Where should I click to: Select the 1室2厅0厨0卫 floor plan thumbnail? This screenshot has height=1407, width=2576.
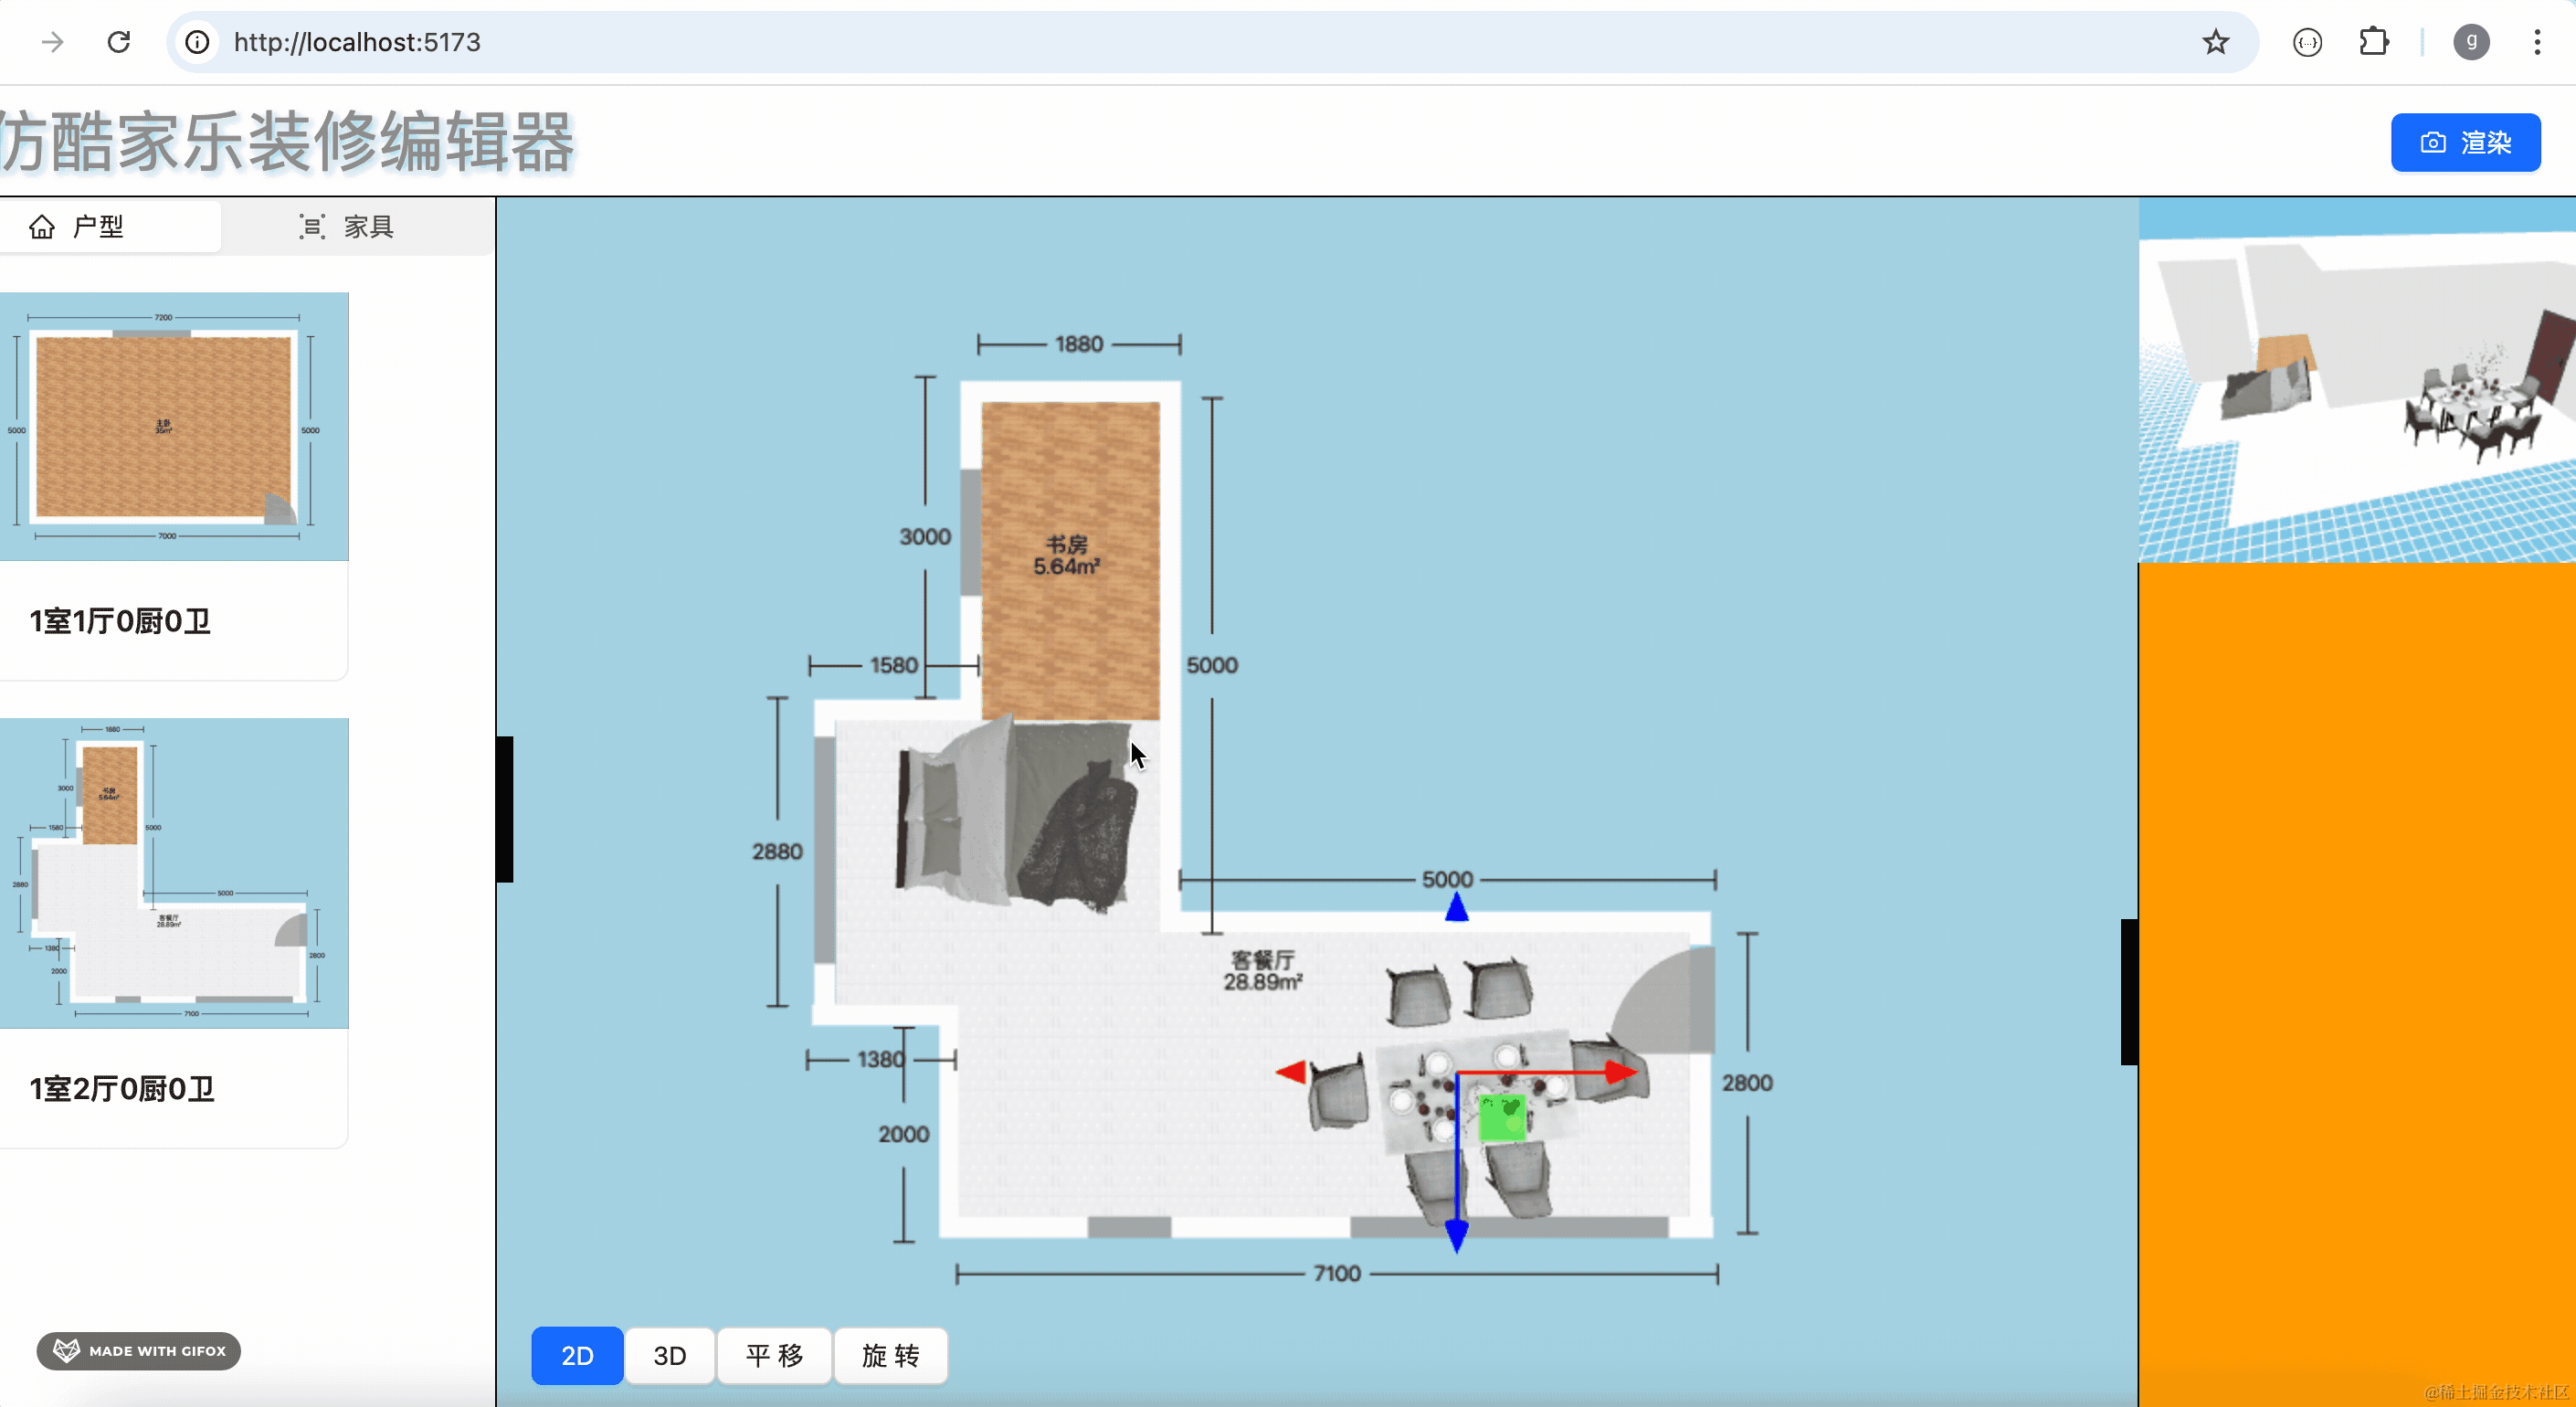pyautogui.click(x=174, y=872)
